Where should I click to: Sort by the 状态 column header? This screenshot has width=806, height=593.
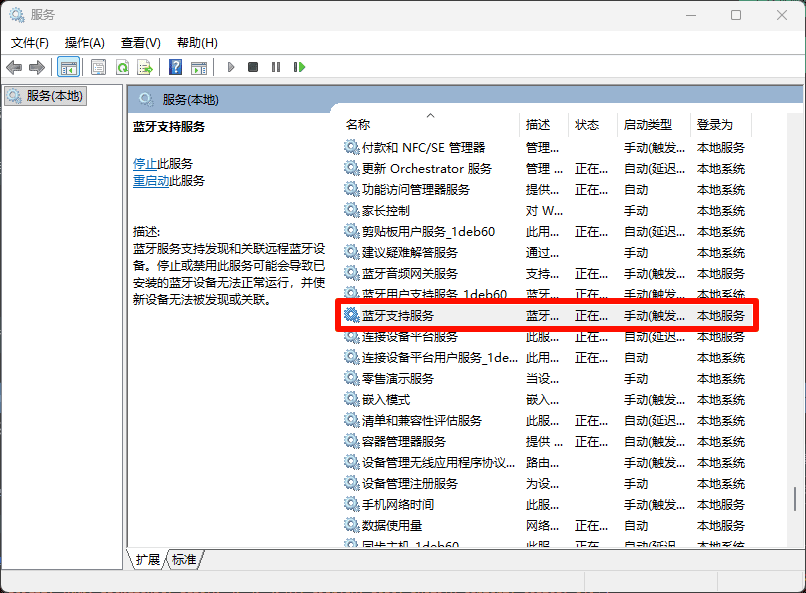click(593, 124)
